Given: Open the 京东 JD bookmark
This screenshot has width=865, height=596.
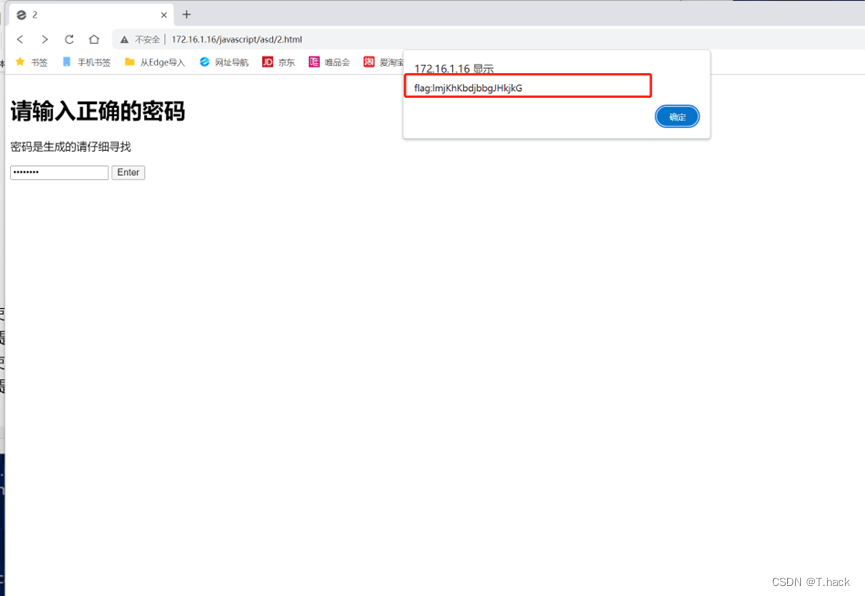Looking at the screenshot, I should [x=278, y=61].
